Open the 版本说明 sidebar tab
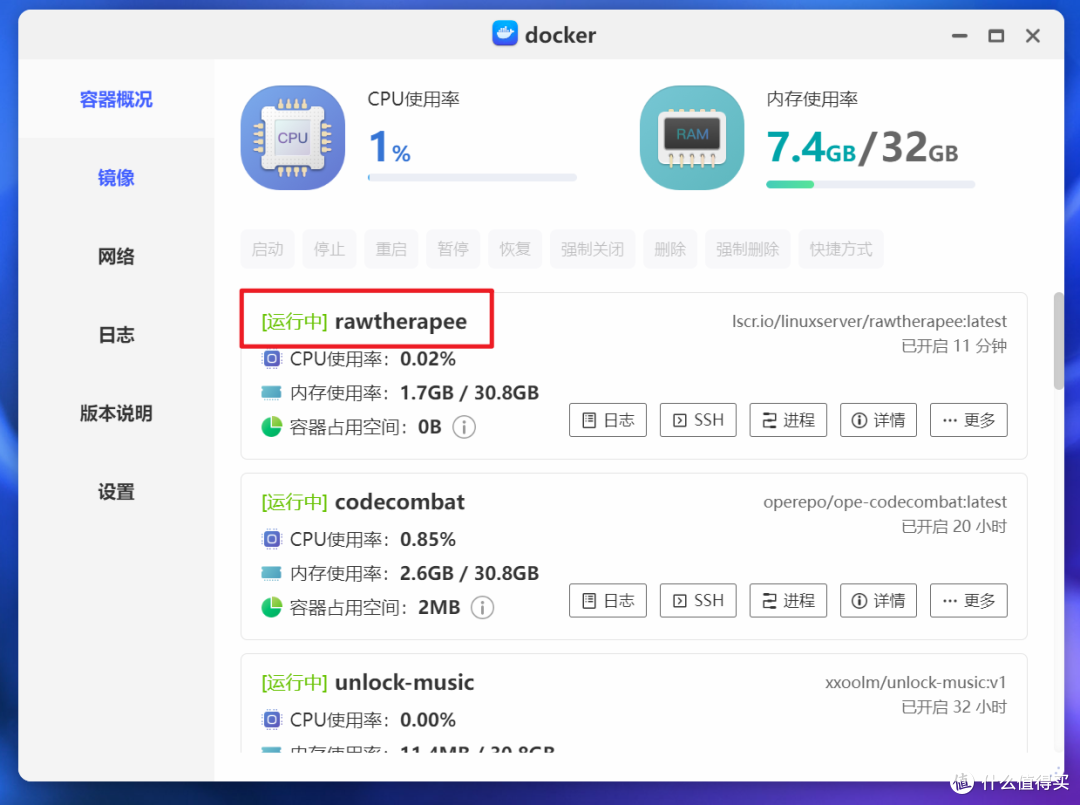1080x805 pixels. tap(116, 413)
